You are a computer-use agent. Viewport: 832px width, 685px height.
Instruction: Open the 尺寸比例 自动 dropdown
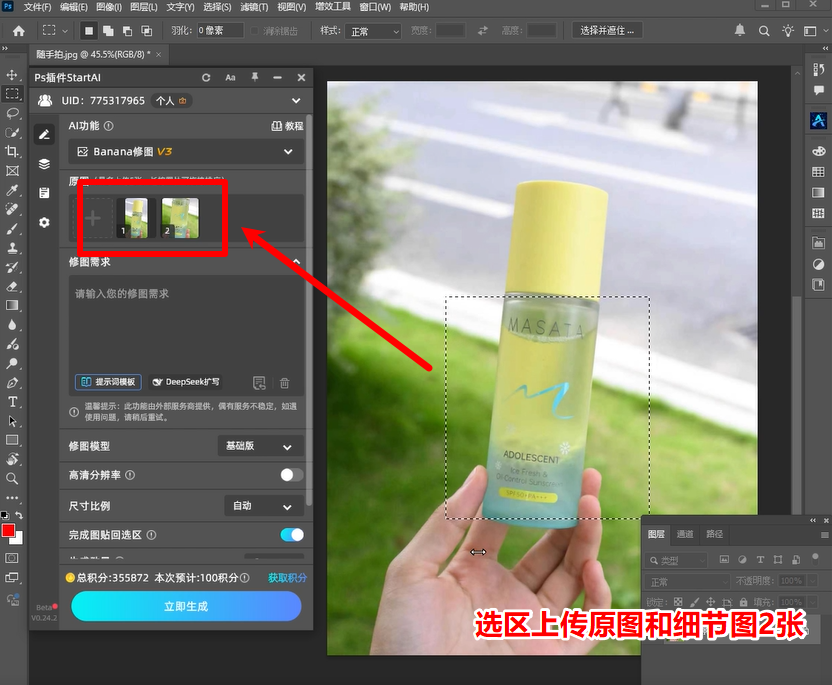click(x=264, y=506)
